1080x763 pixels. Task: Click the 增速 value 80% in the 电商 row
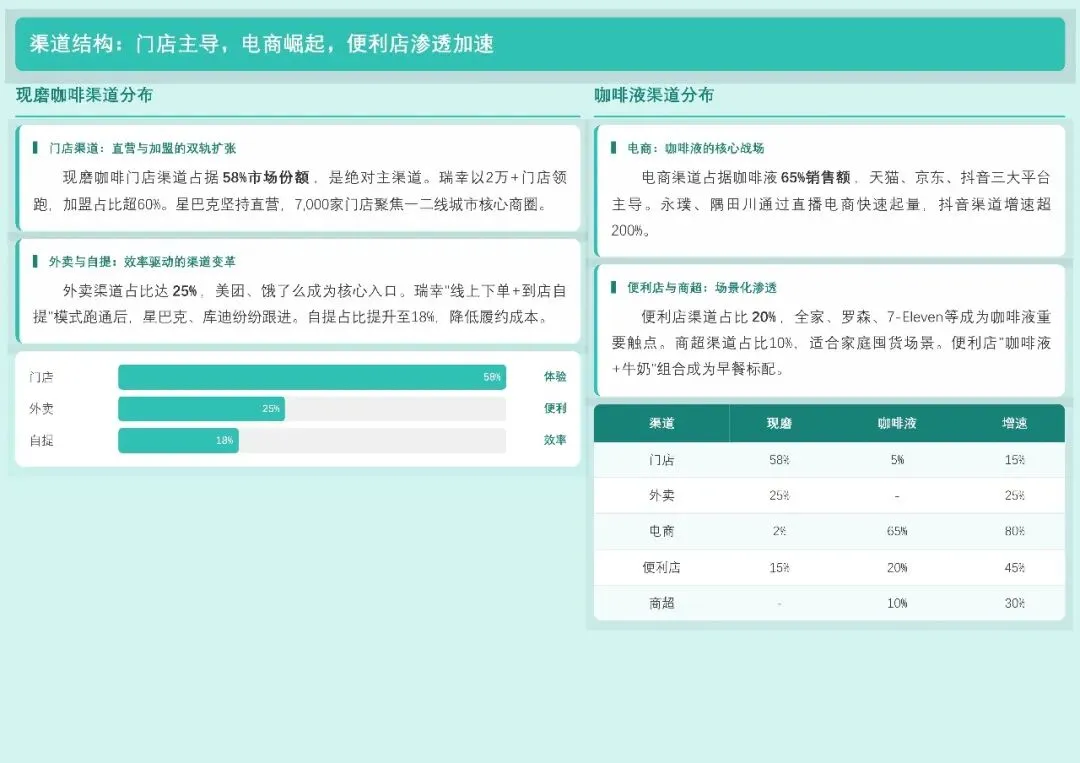click(1015, 532)
